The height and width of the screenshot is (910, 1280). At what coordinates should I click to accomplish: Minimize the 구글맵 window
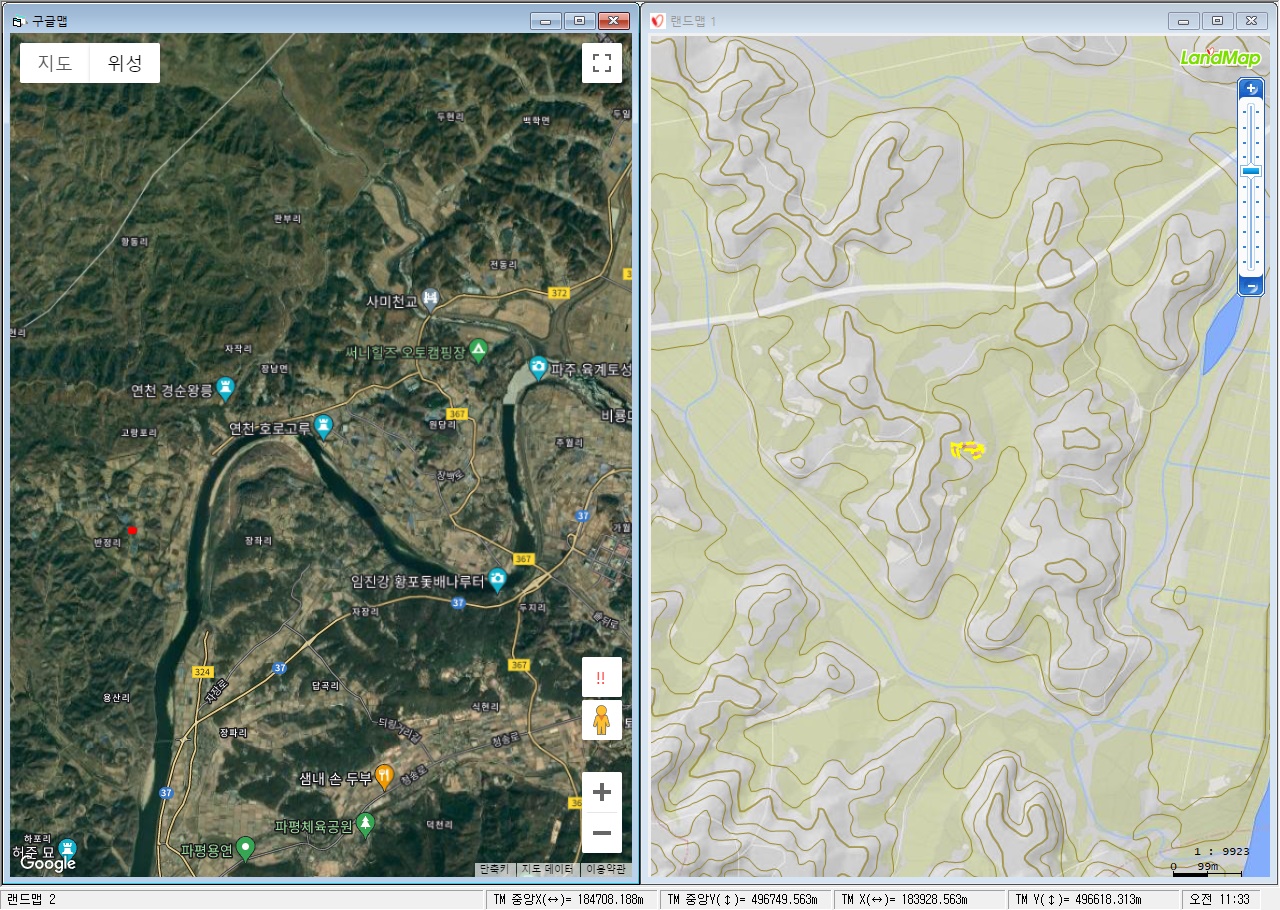pyautogui.click(x=546, y=20)
